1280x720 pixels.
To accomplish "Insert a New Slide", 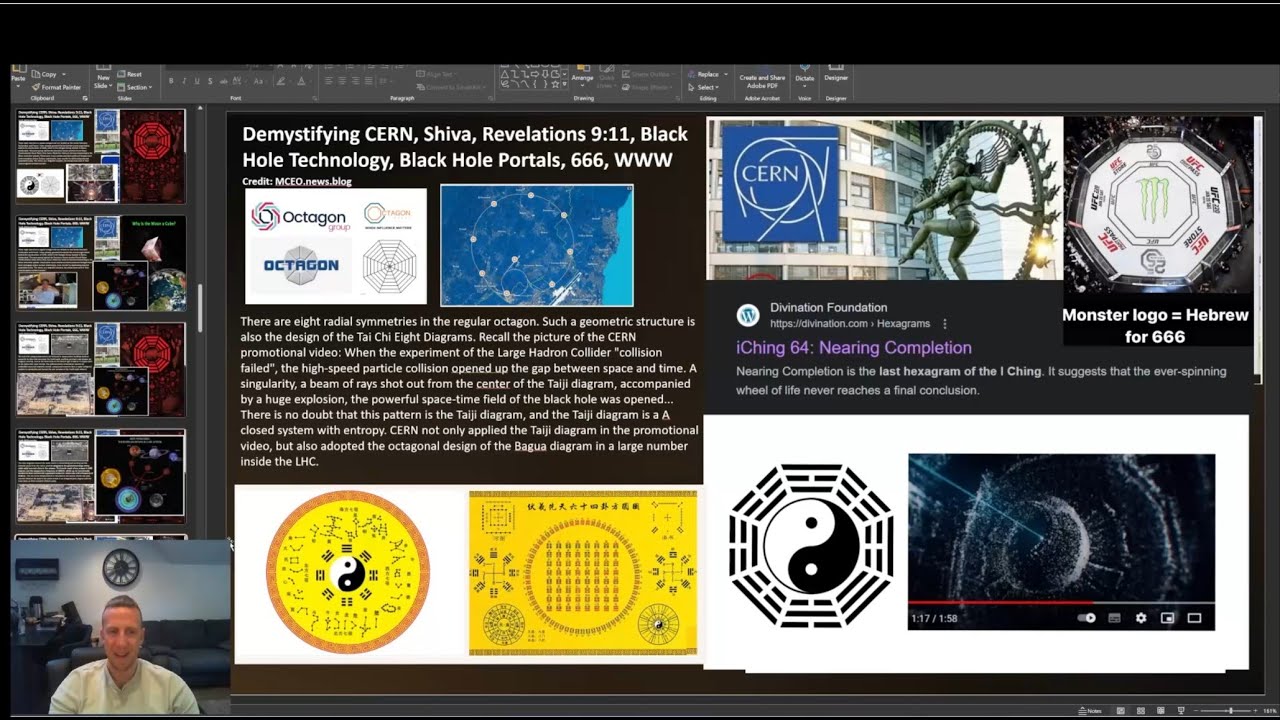I will point(103,78).
